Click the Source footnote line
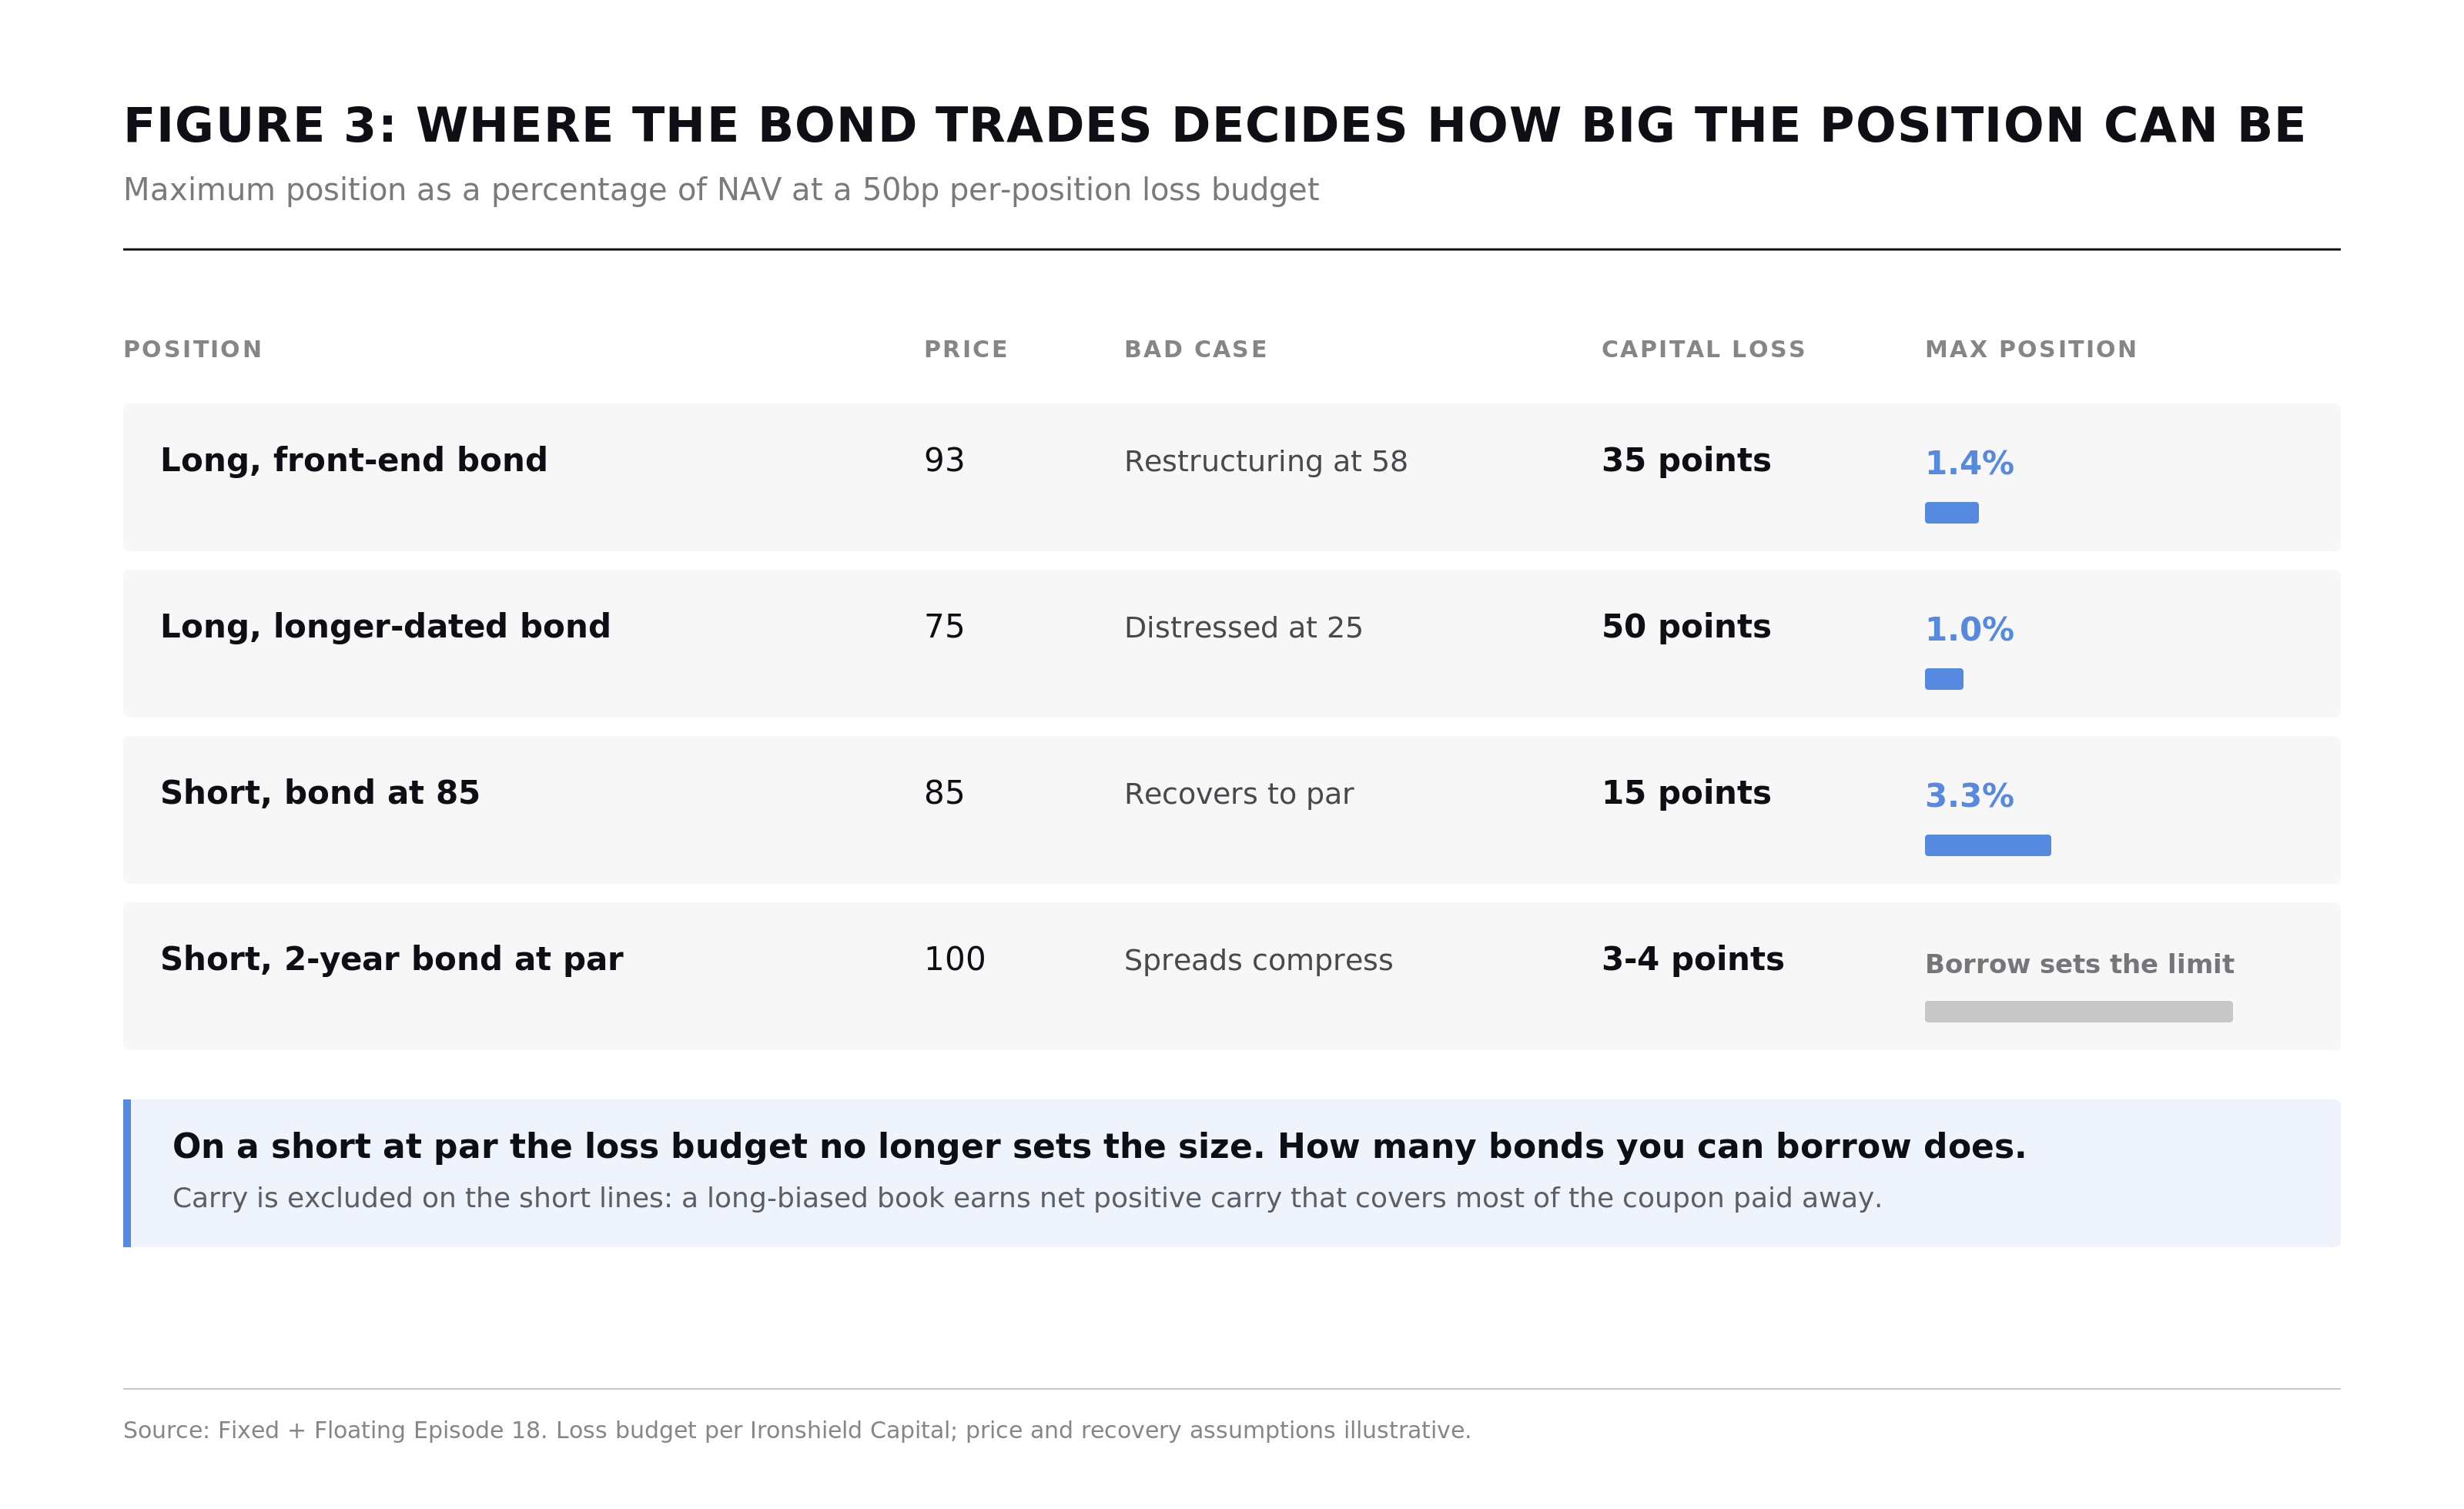 797,1430
